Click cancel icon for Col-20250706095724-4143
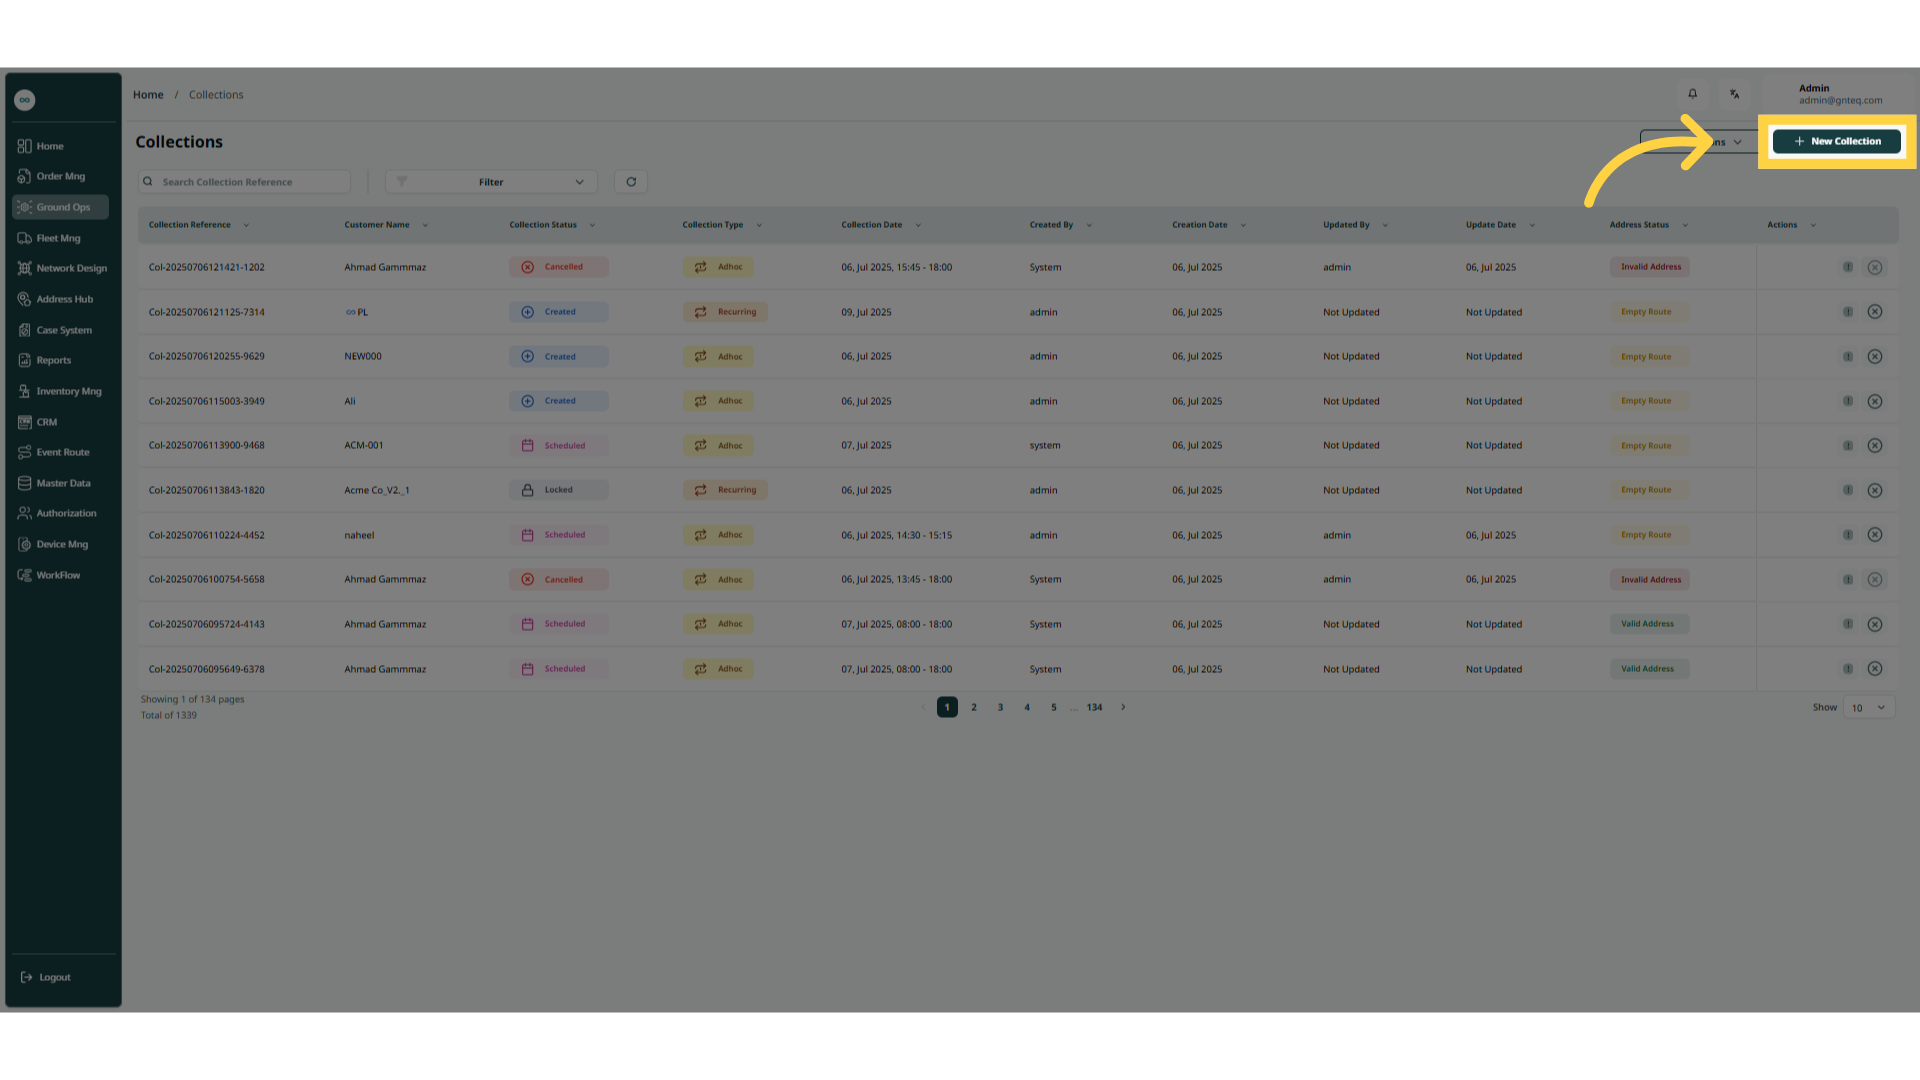This screenshot has height=1080, width=1920. [1875, 624]
